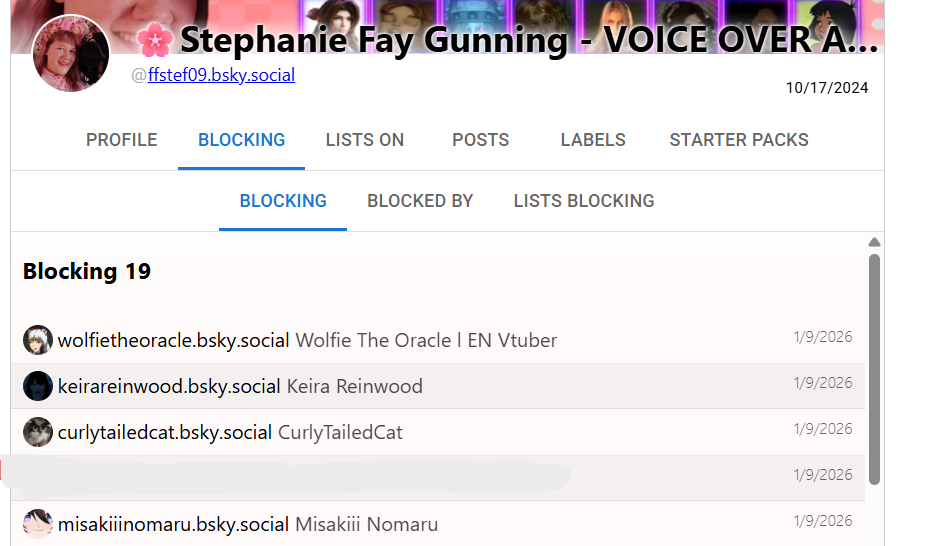This screenshot has width=929, height=546.
Task: Click the keirareinwood avatar icon
Action: pyautogui.click(x=38, y=386)
